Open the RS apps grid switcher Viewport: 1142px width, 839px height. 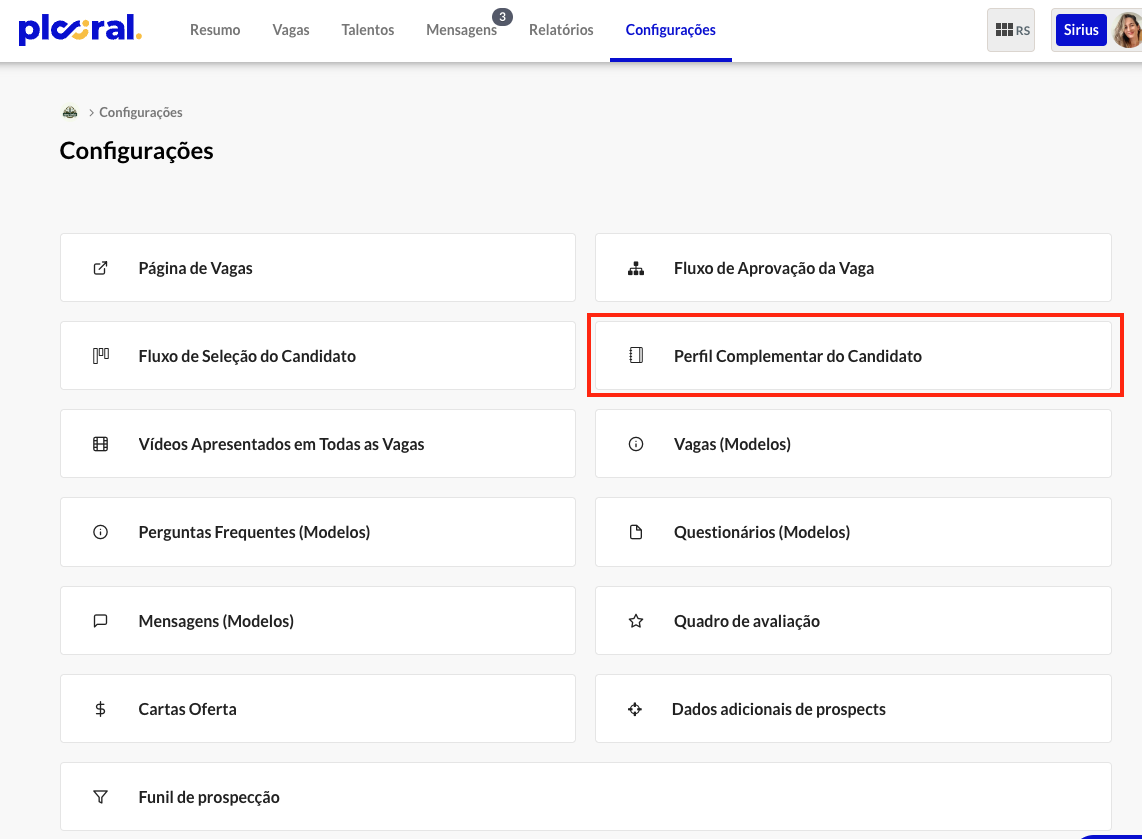click(x=1010, y=30)
